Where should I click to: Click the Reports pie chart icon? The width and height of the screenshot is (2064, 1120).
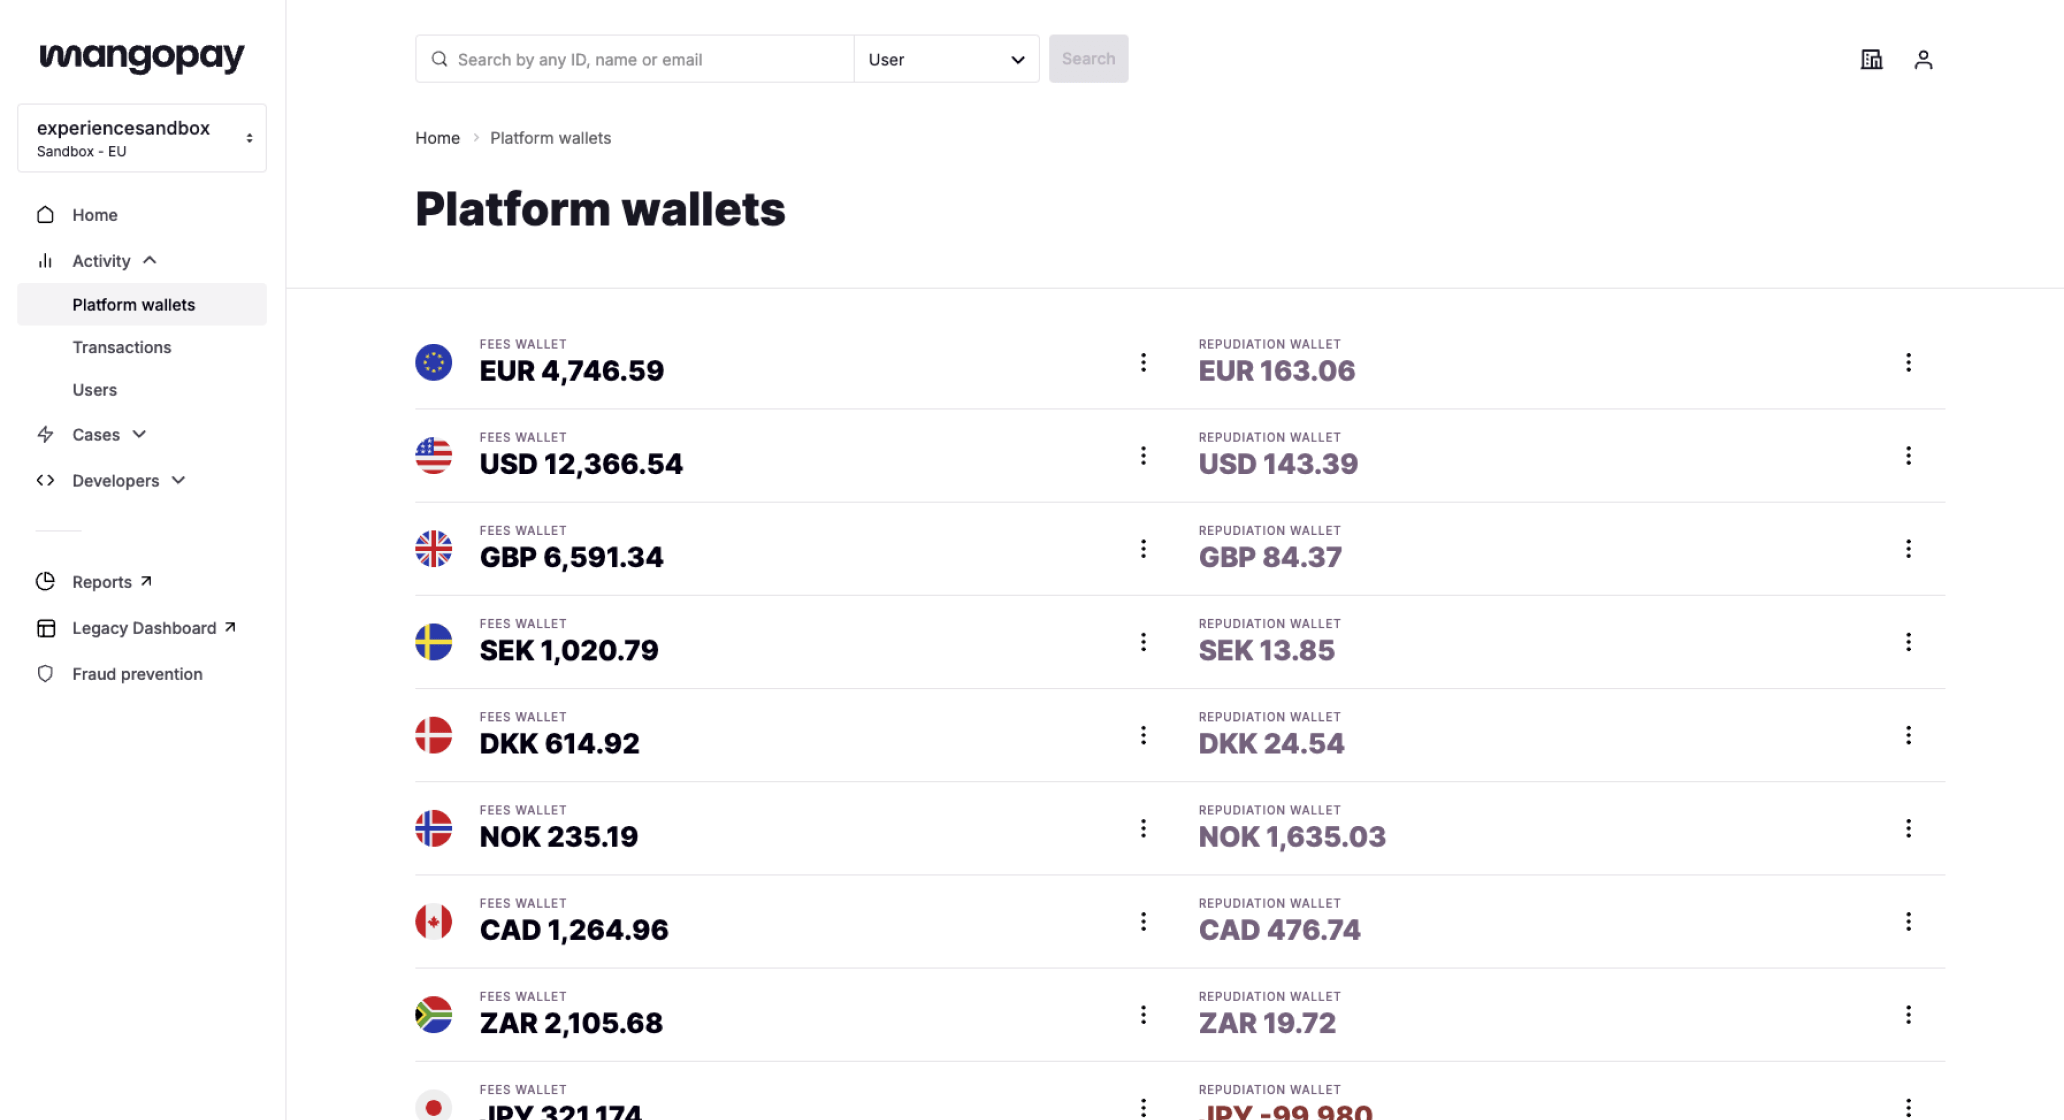pos(45,581)
